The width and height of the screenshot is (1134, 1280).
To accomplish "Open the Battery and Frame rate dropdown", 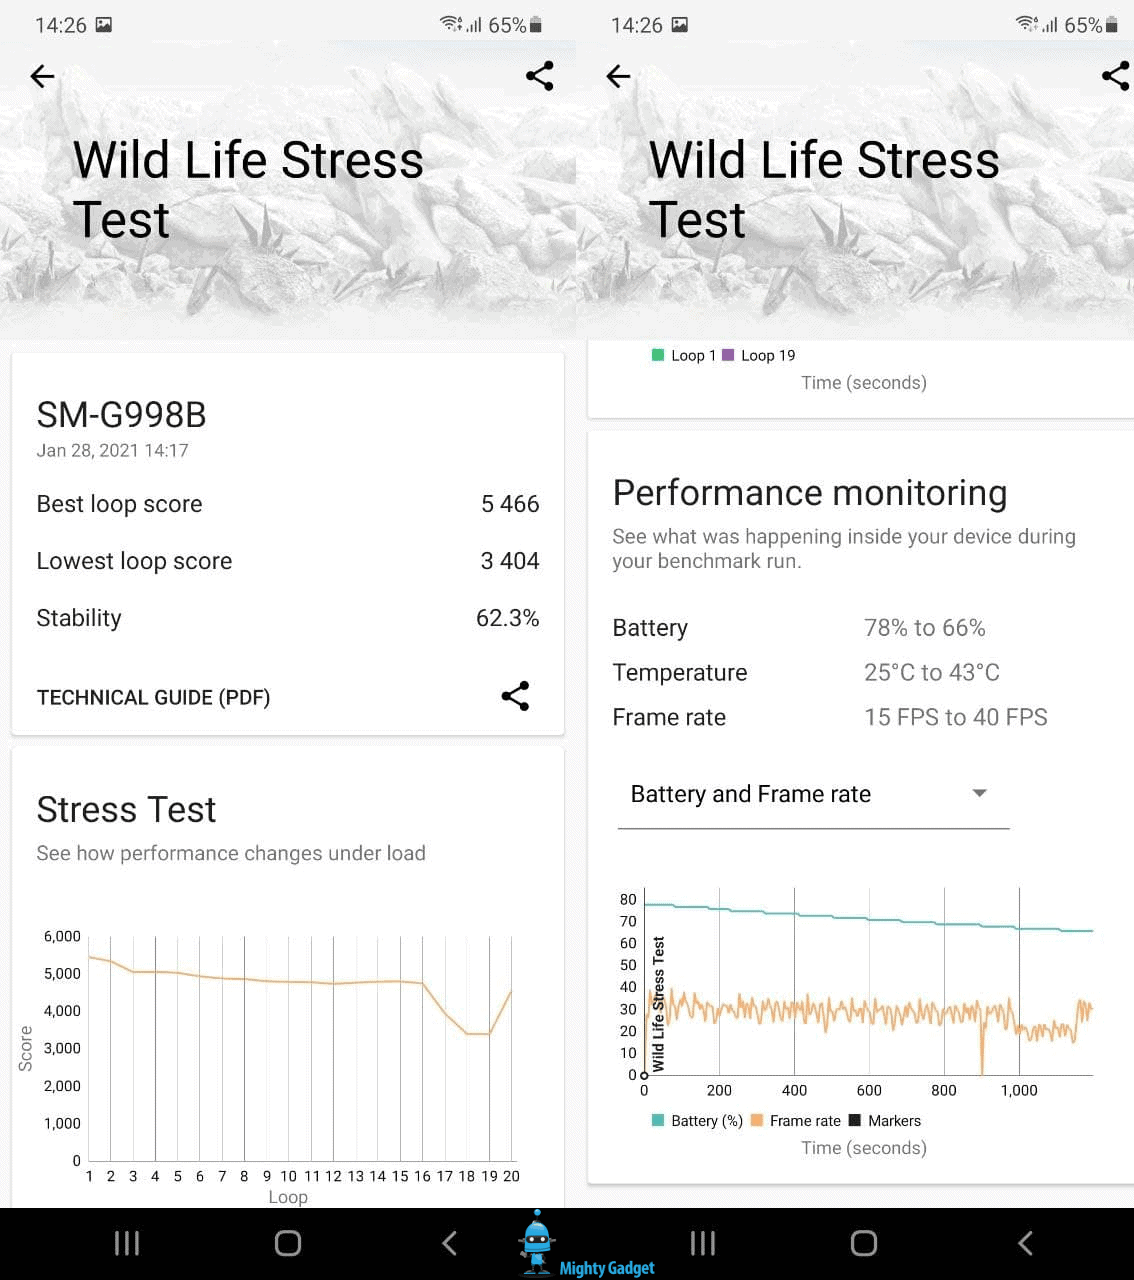I will tap(750, 794).
